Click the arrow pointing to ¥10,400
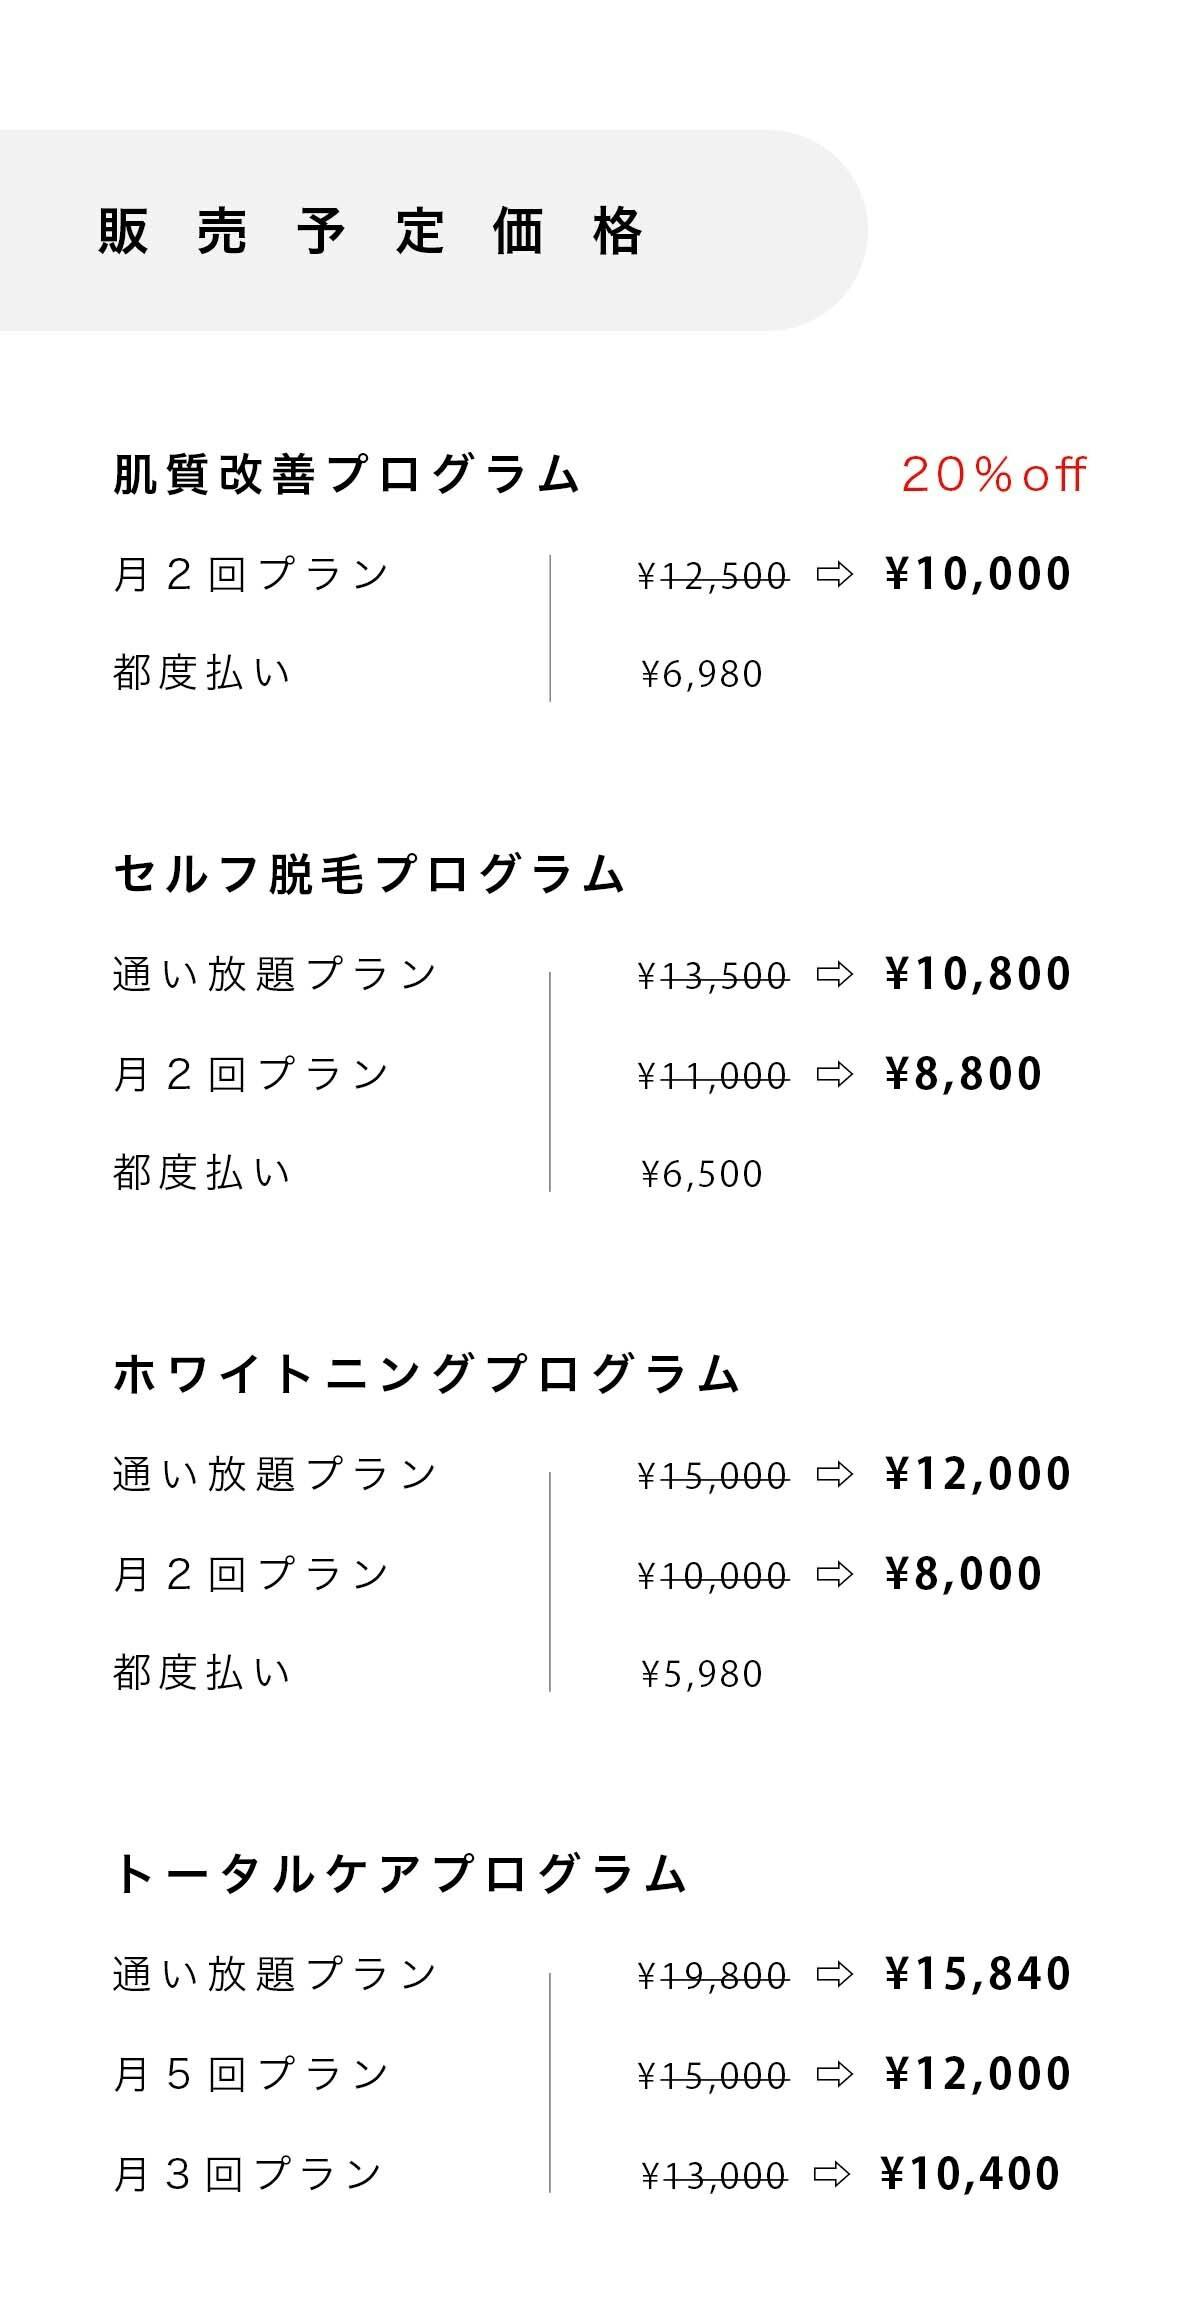 tap(832, 2174)
